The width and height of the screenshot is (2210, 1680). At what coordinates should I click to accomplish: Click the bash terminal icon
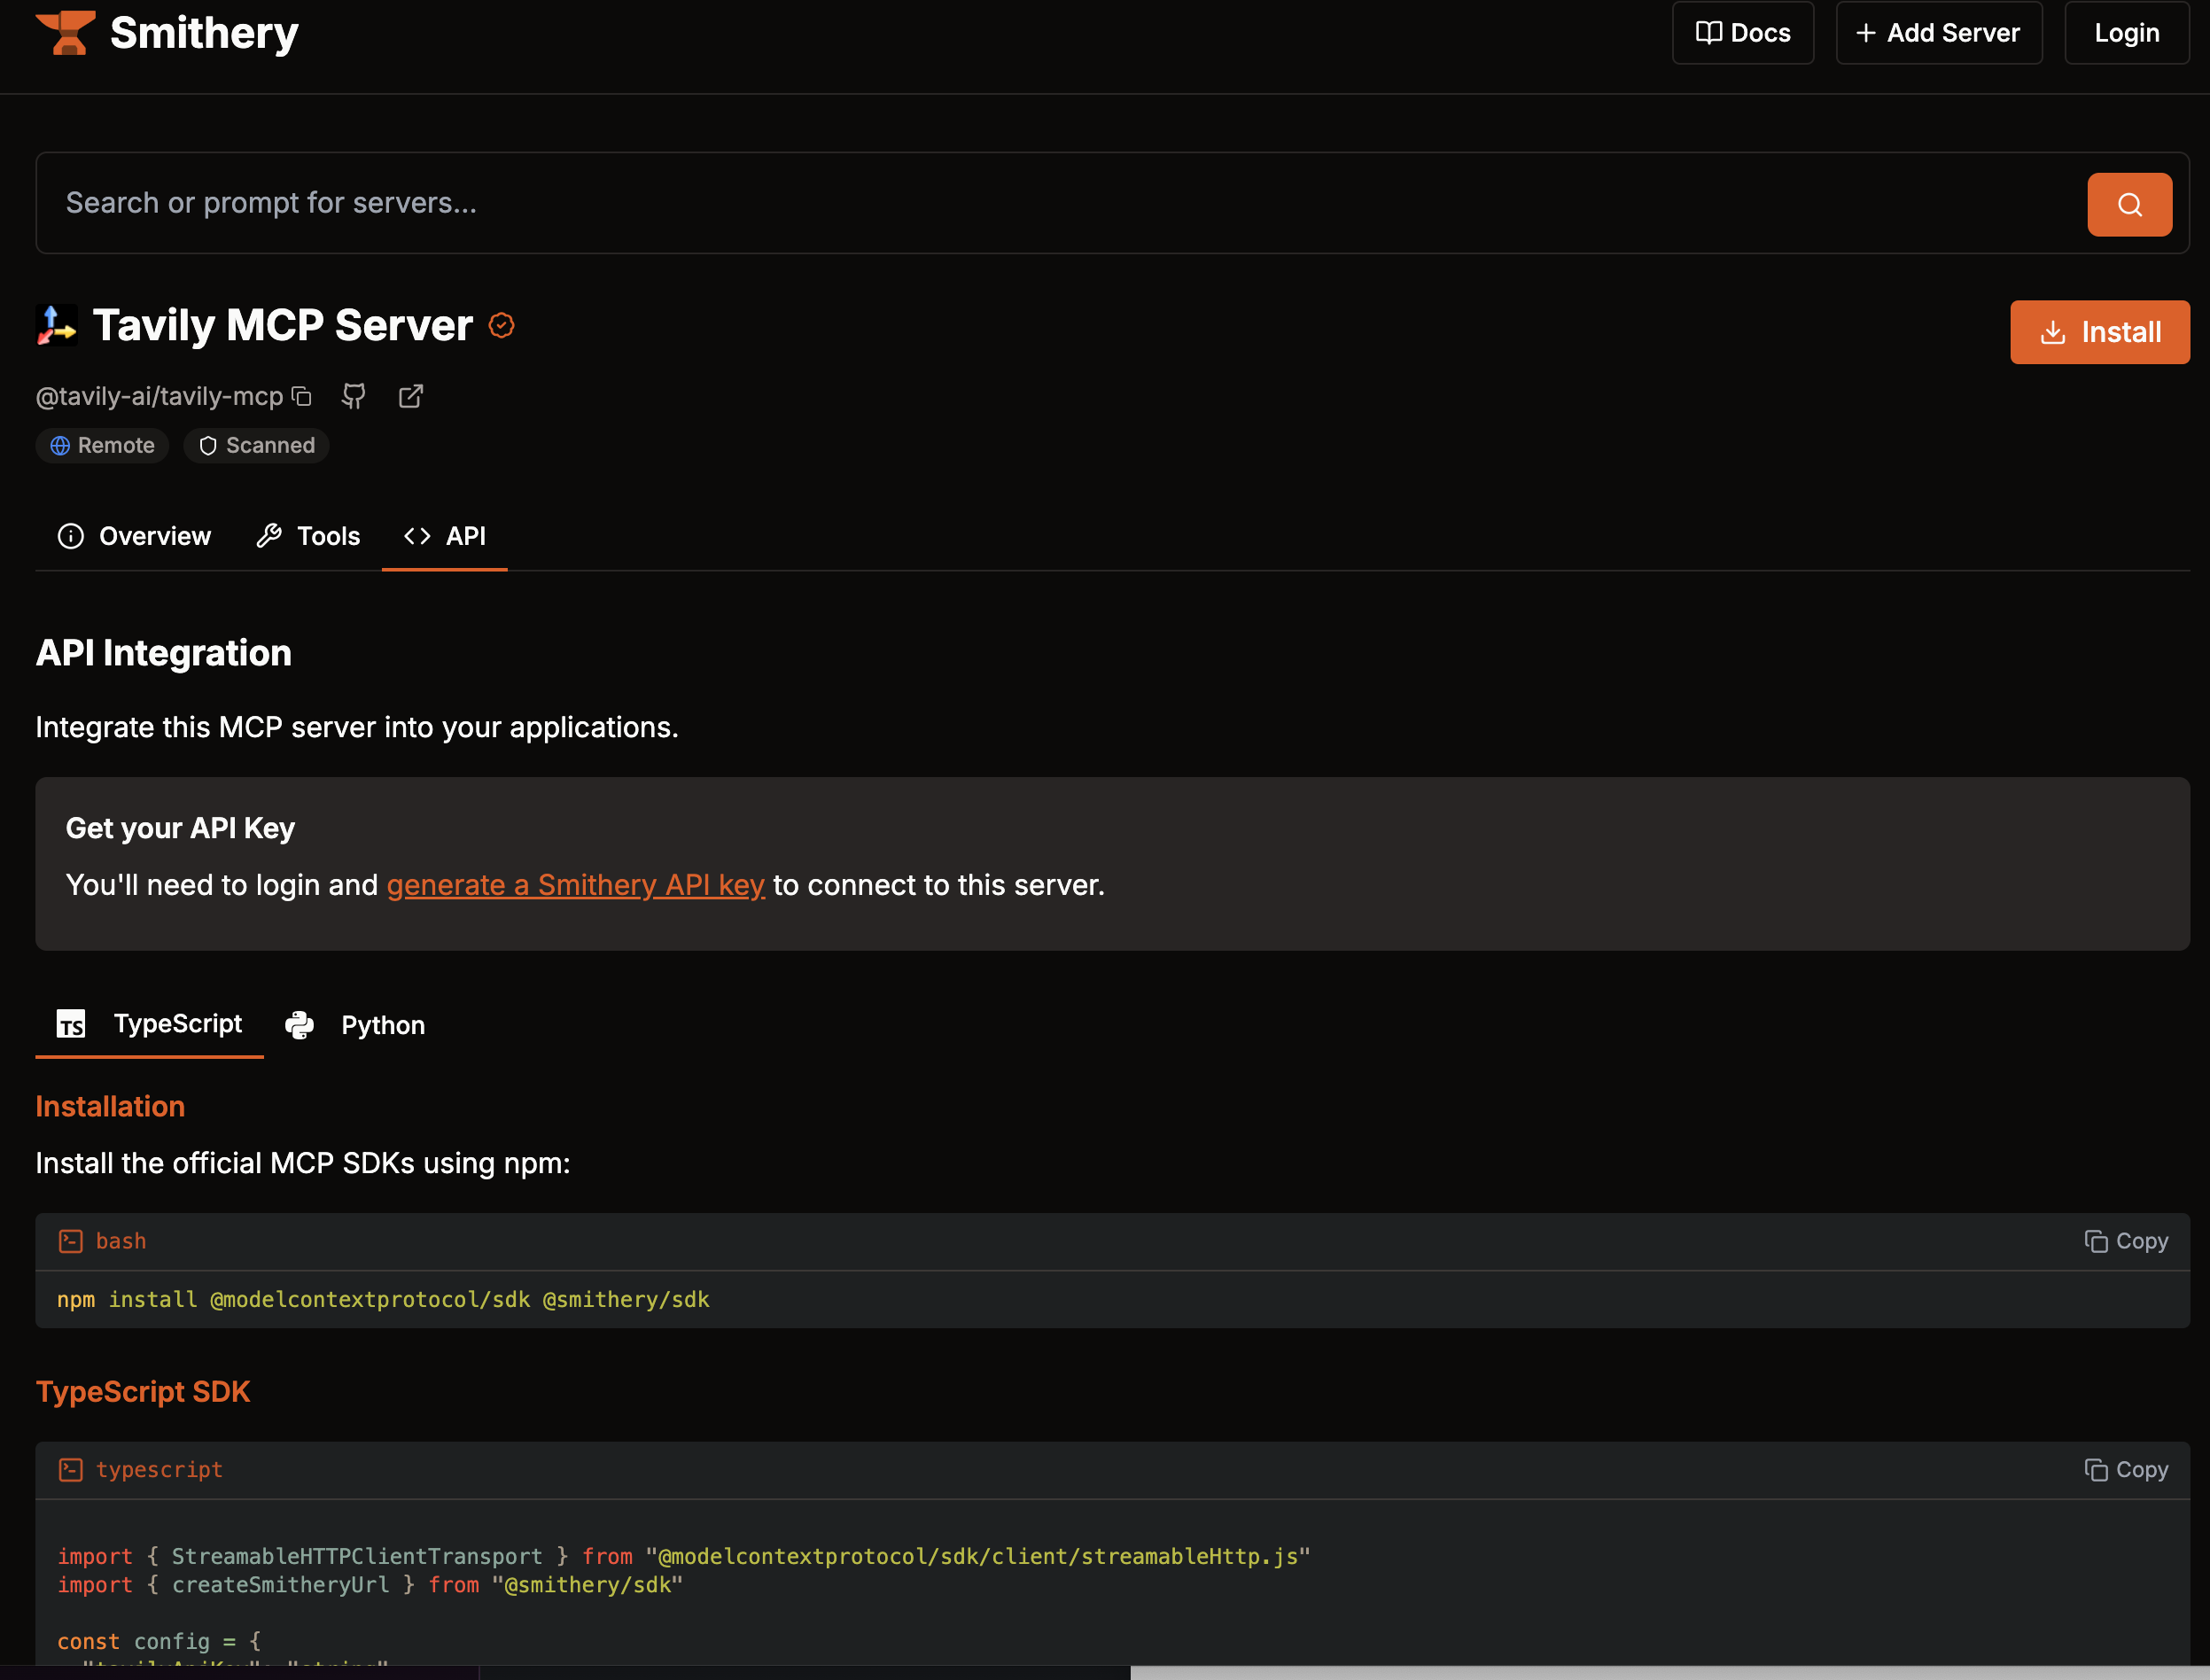[70, 1241]
